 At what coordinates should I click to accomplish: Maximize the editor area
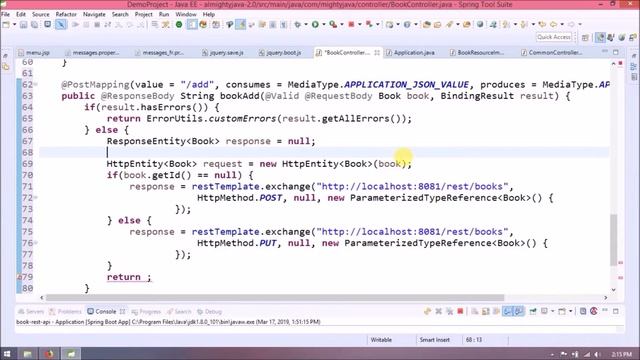pyautogui.click(x=616, y=52)
